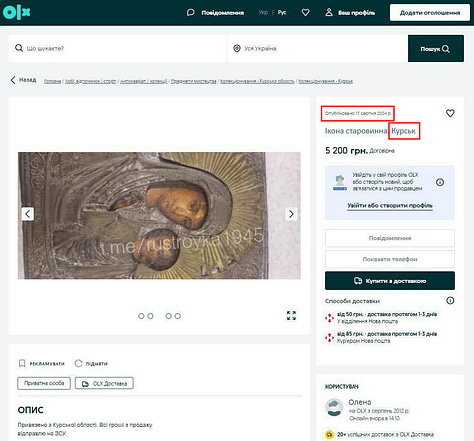
Task: Select the second gallery dot
Action: (150, 316)
